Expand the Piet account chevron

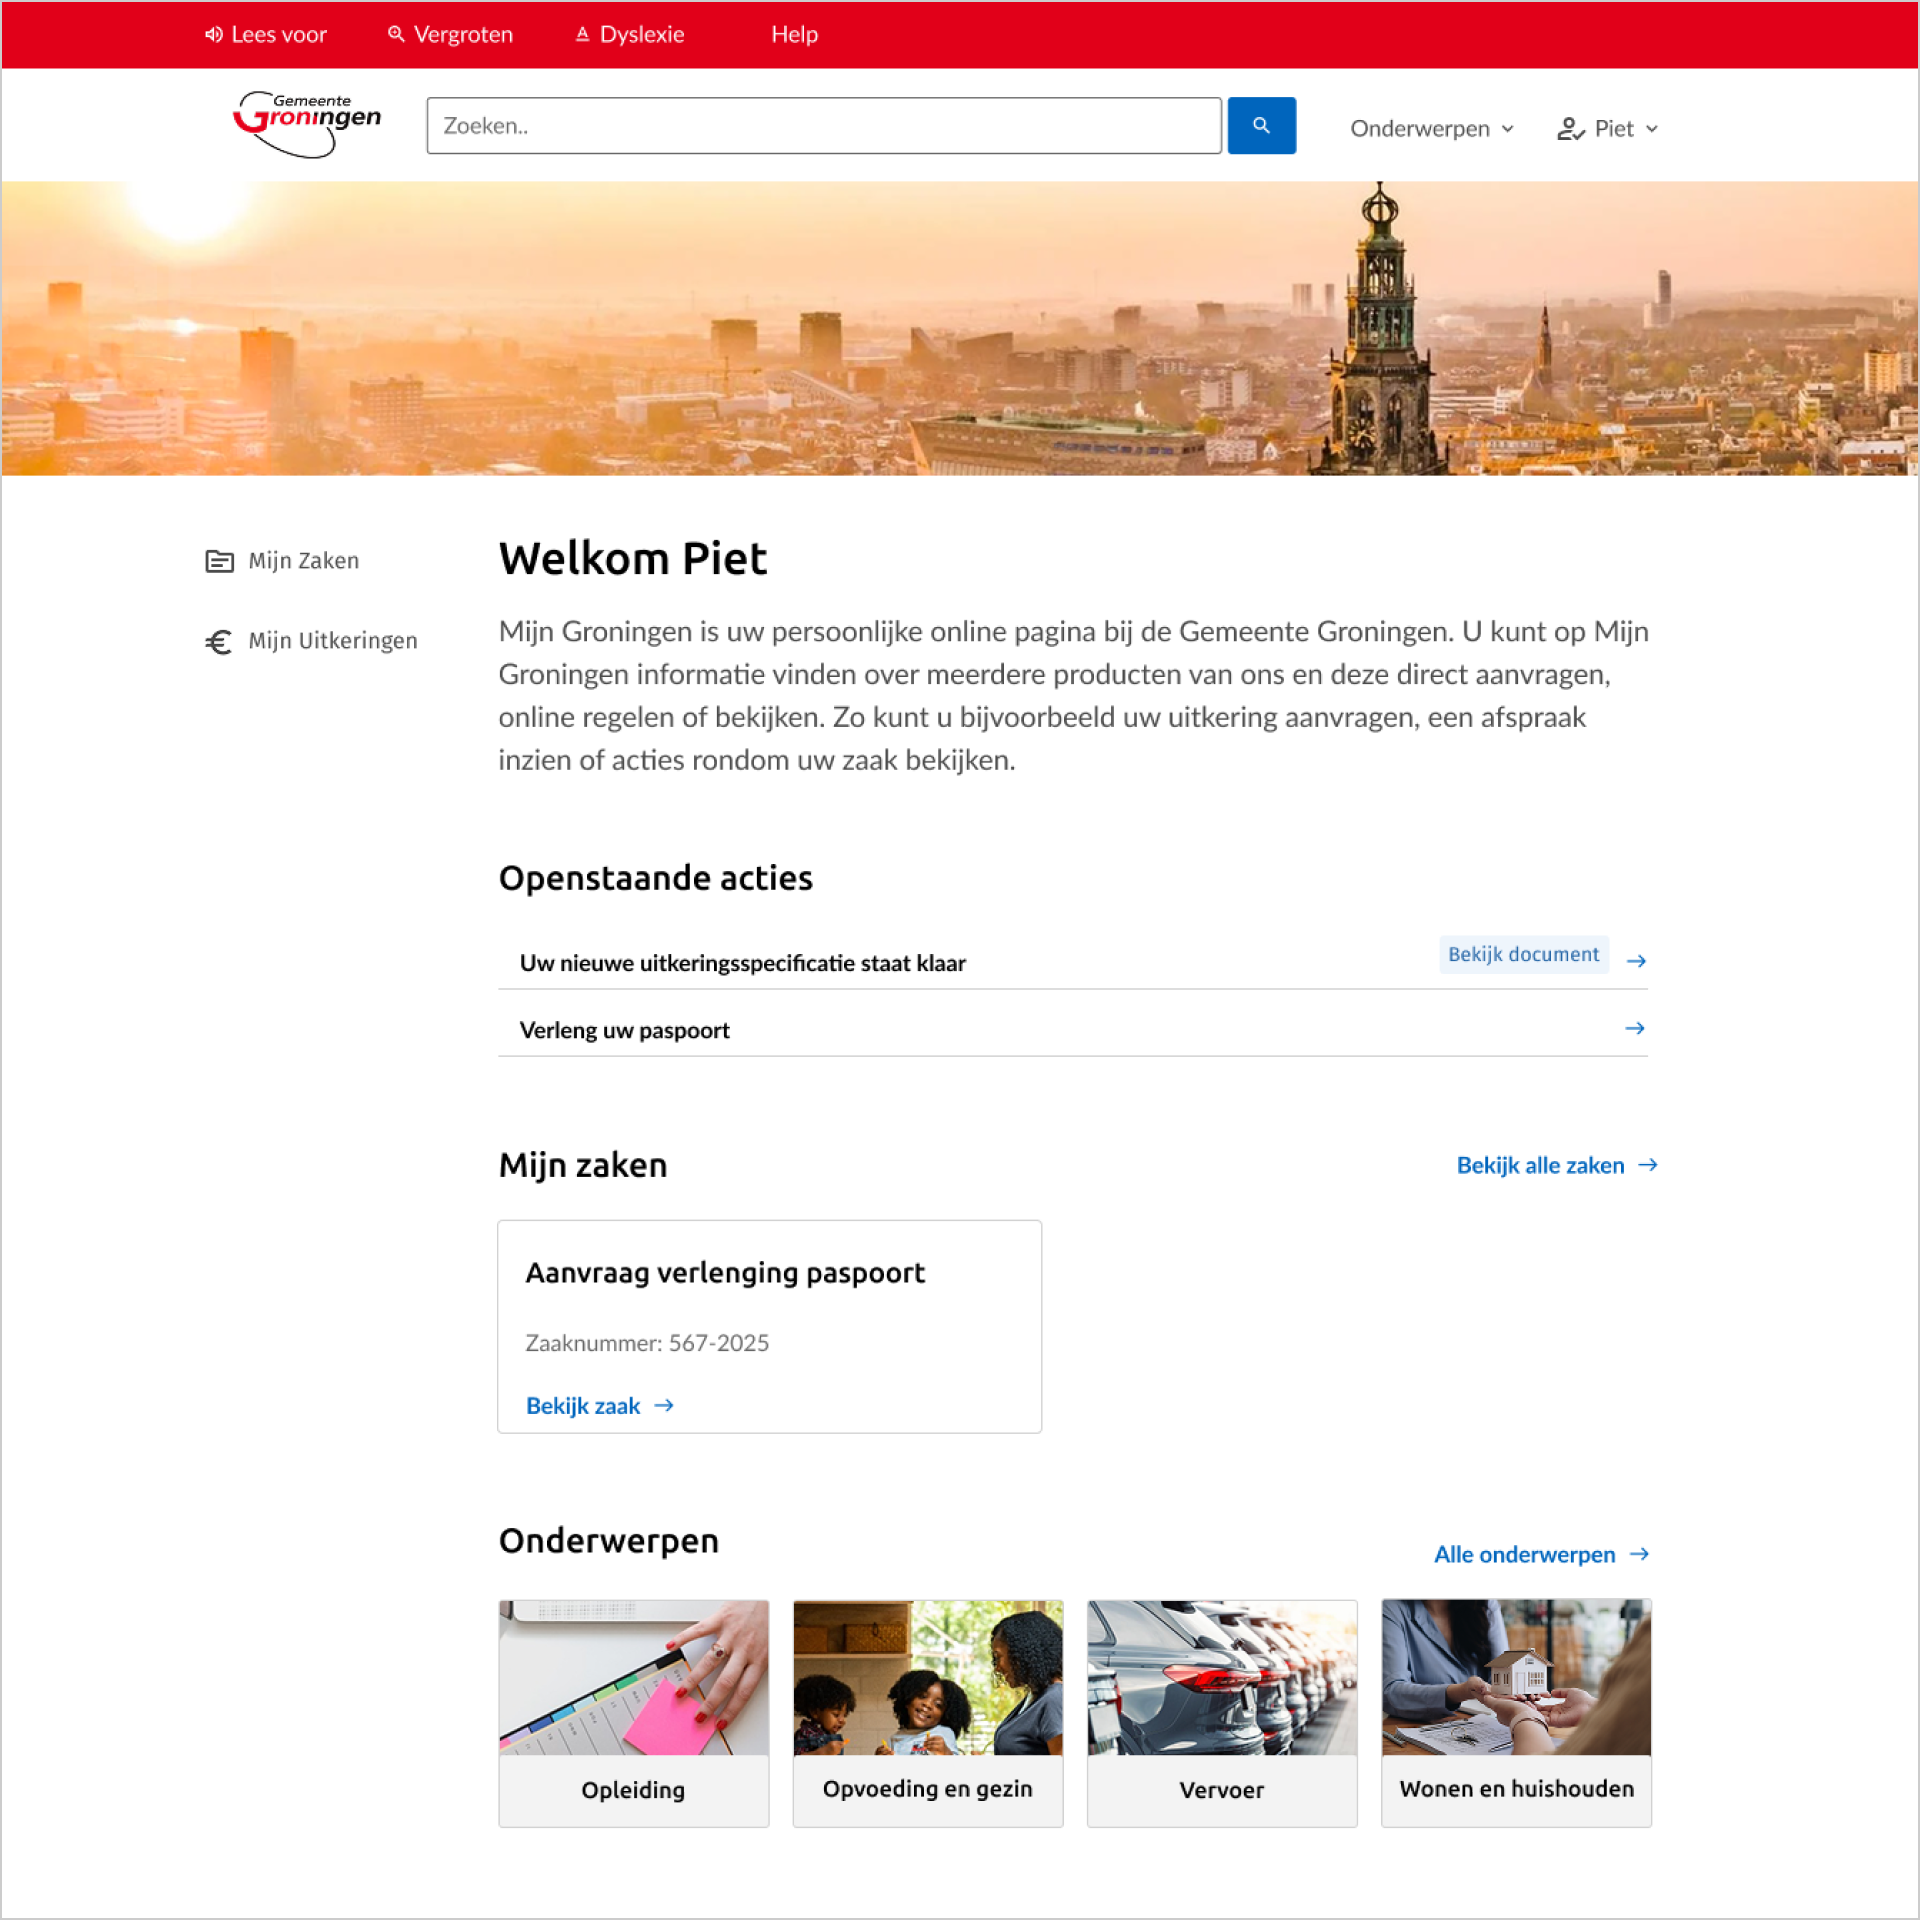1651,129
